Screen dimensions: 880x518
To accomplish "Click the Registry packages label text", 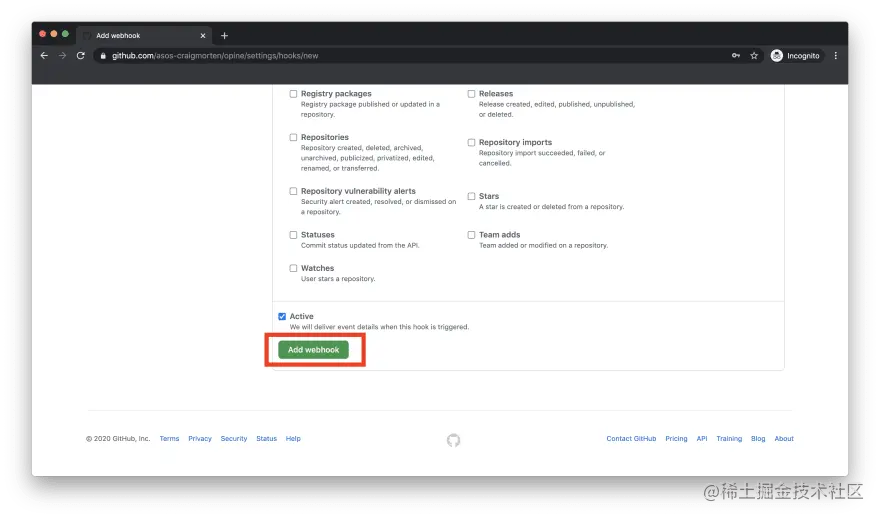I will 336,94.
